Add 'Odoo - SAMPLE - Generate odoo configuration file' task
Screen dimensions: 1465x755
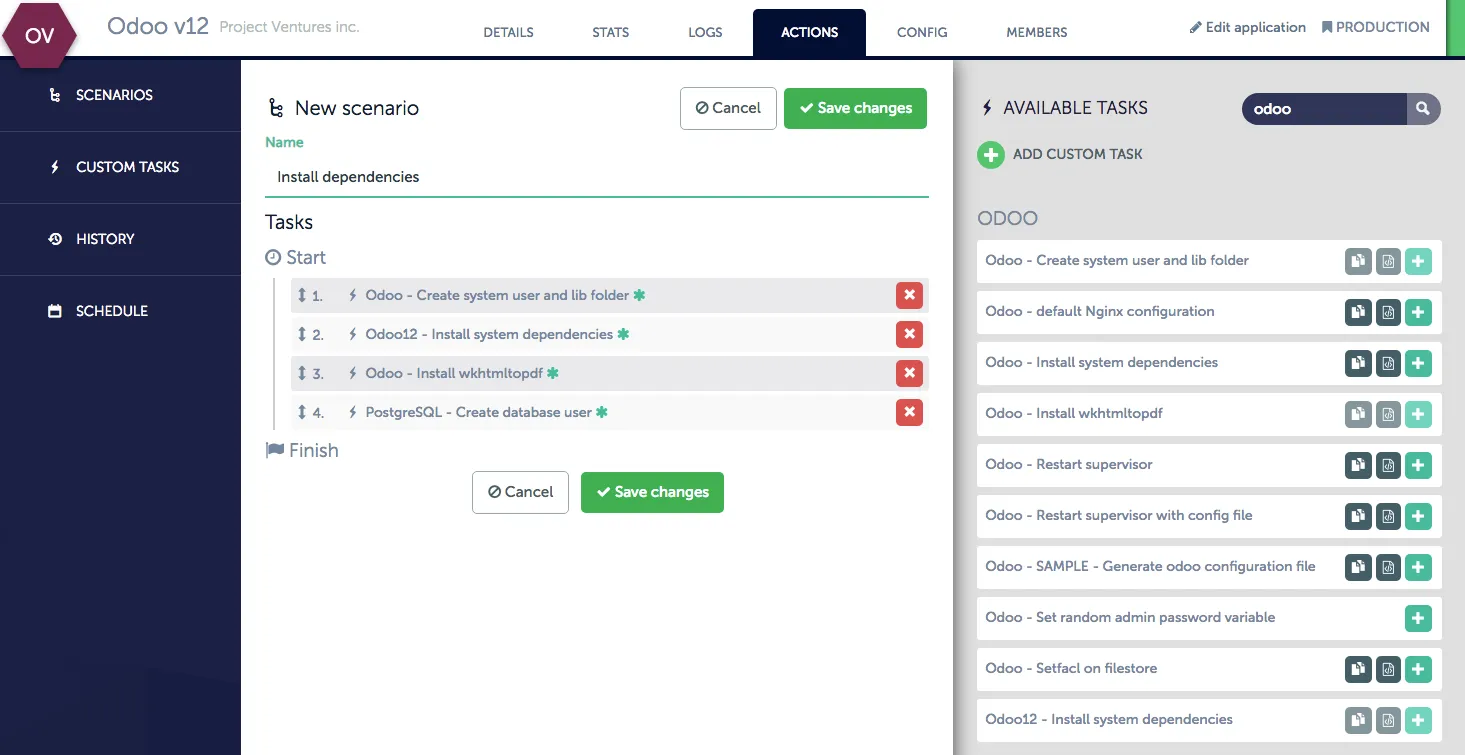pos(1418,567)
